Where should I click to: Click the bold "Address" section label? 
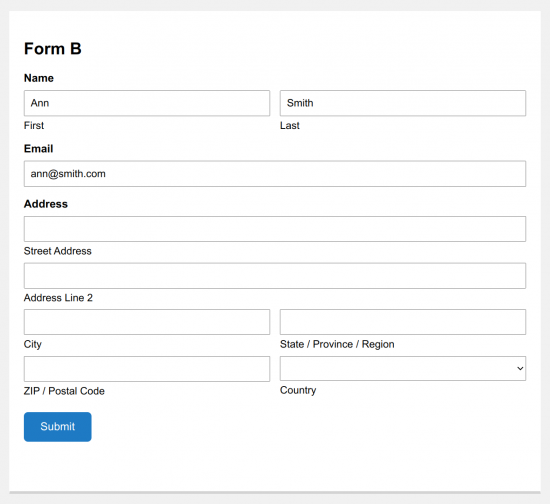pyautogui.click(x=46, y=204)
